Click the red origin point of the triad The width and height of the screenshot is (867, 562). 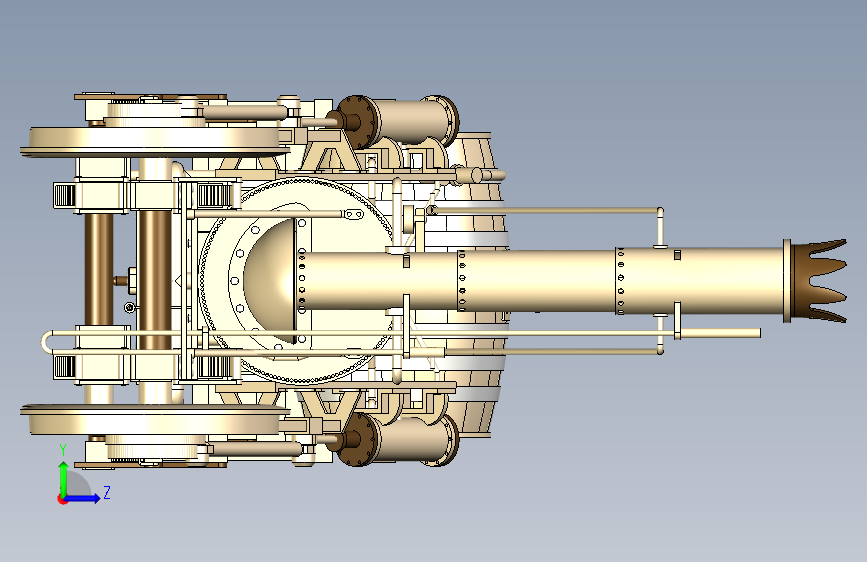(x=61, y=499)
